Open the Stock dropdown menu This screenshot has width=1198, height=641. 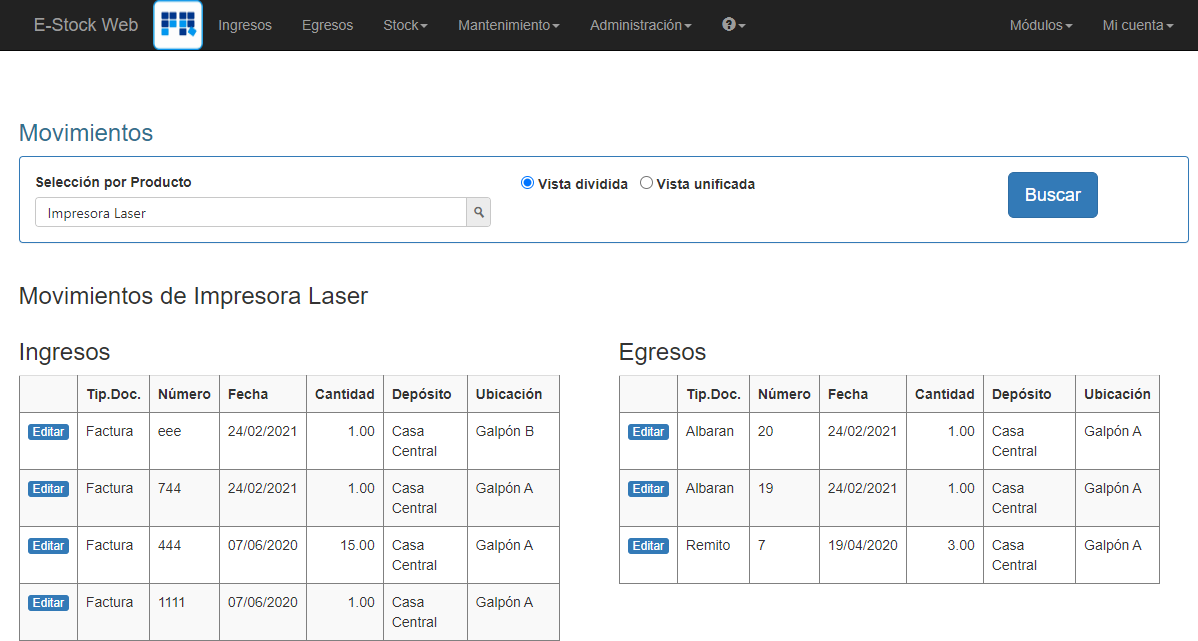click(x=405, y=25)
